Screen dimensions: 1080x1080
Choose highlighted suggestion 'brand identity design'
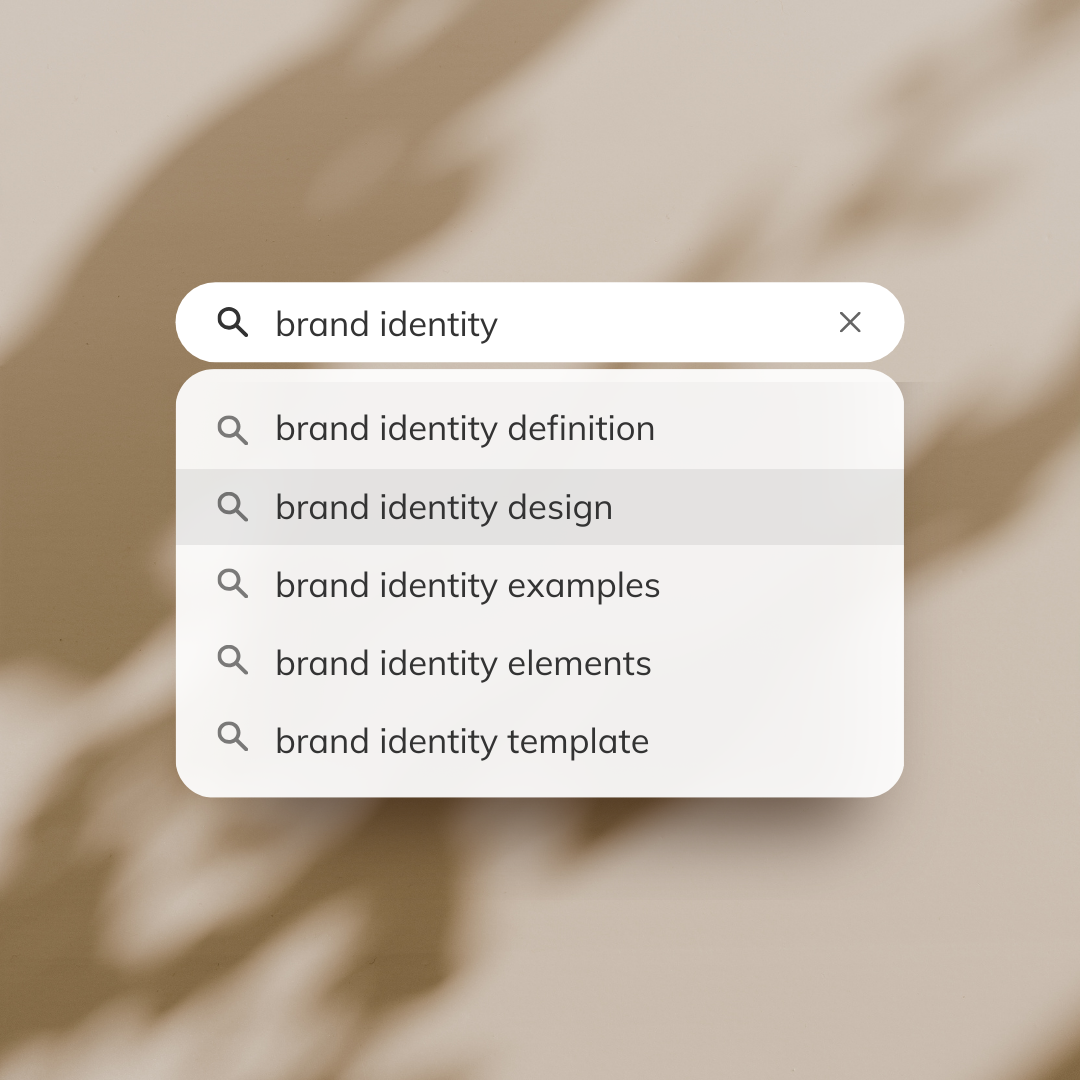tap(540, 507)
